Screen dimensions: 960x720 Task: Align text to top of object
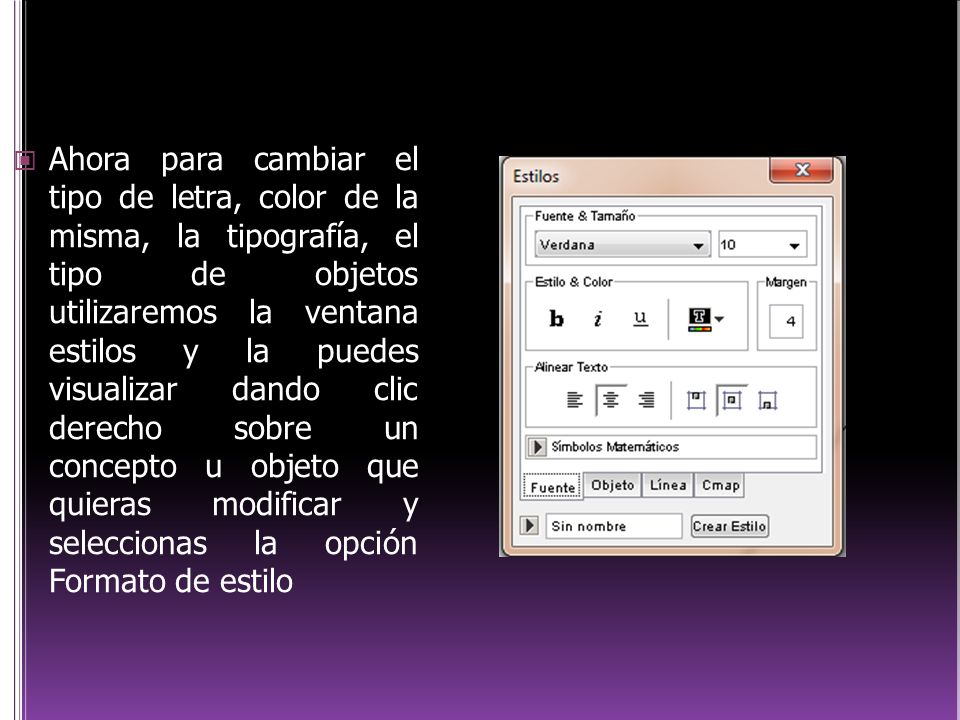point(696,400)
